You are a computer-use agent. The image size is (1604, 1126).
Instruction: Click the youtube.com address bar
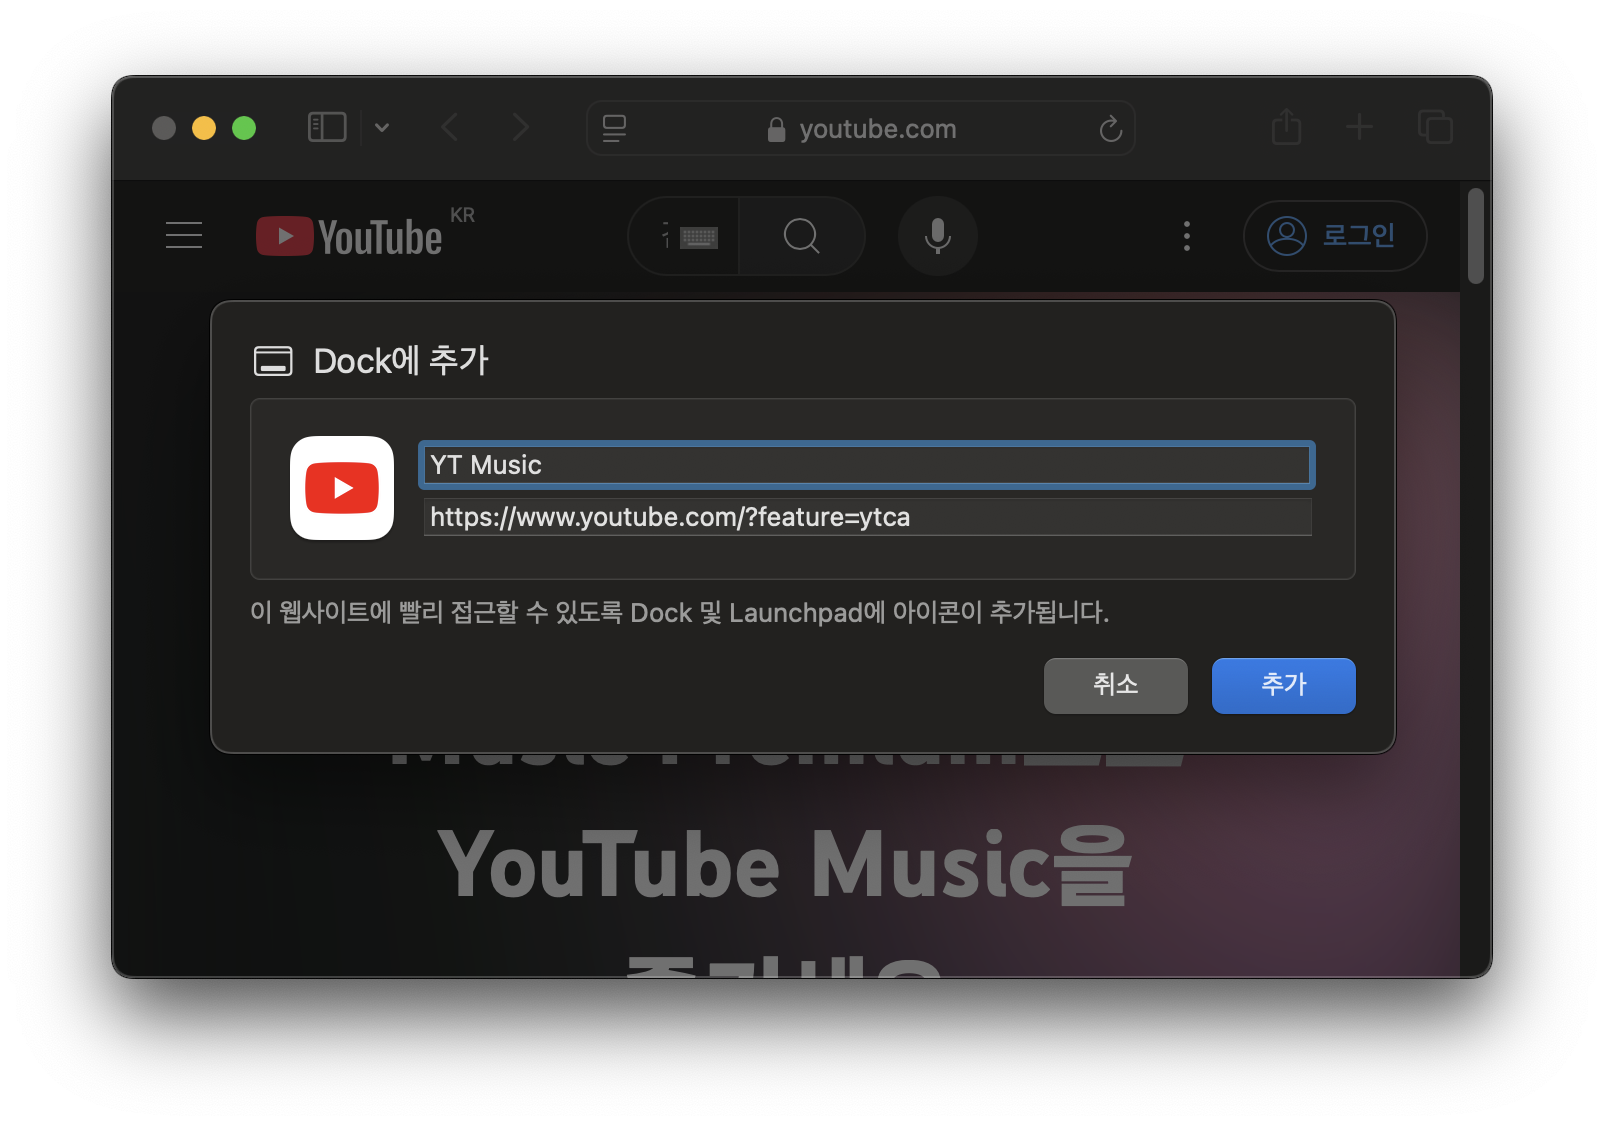tap(861, 128)
